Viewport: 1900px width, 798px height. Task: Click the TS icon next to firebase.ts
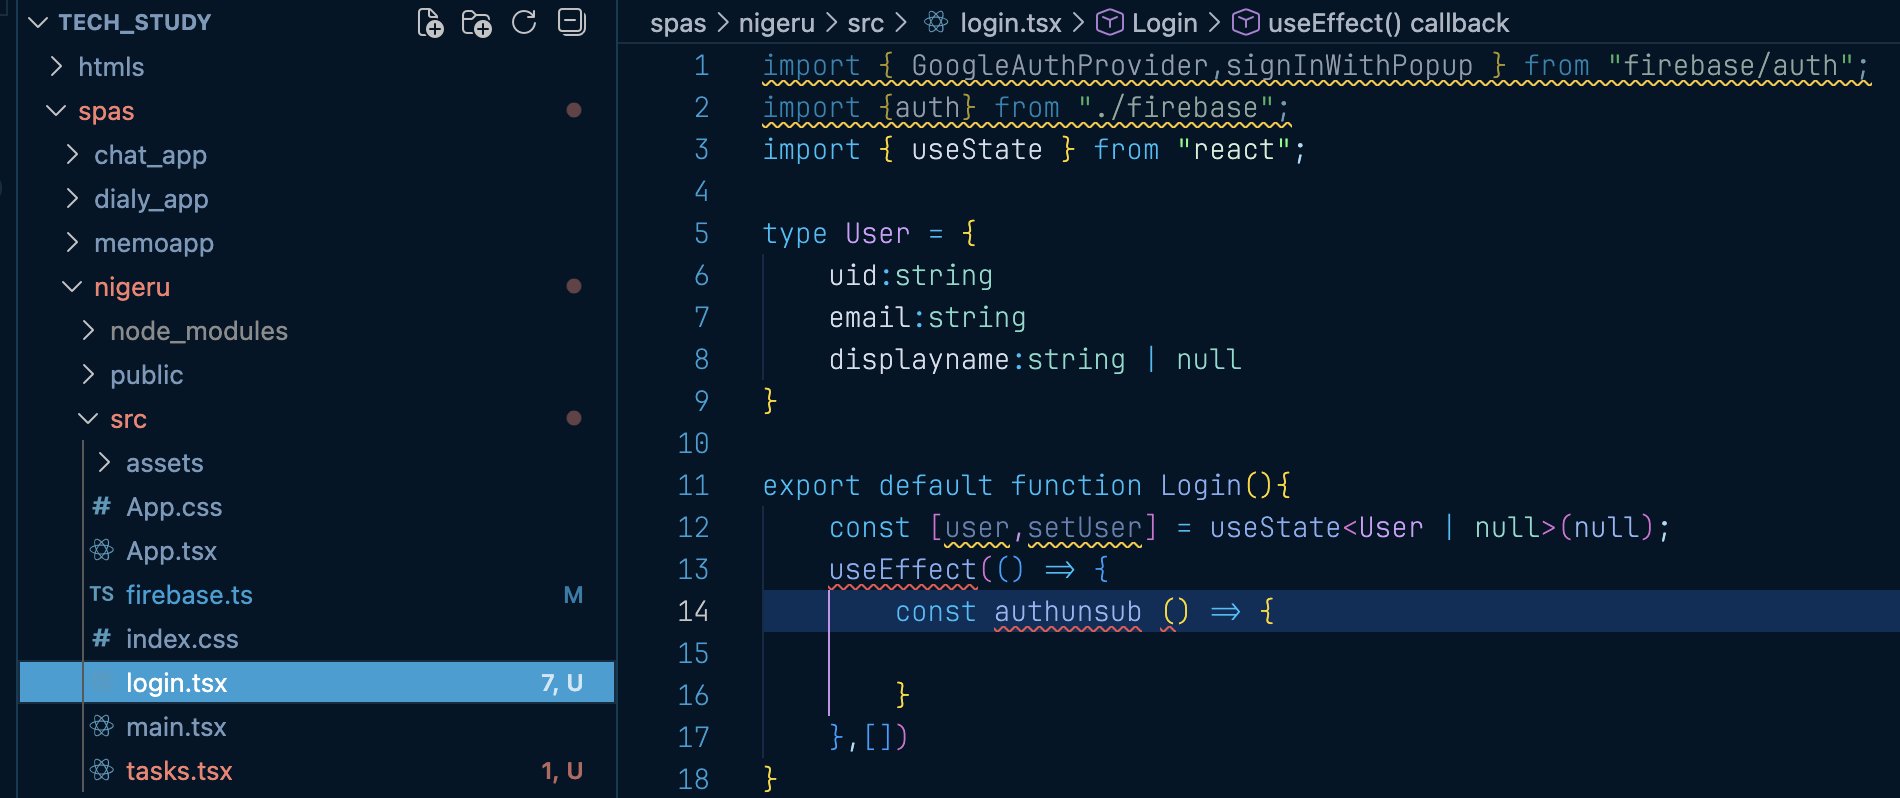click(x=102, y=595)
